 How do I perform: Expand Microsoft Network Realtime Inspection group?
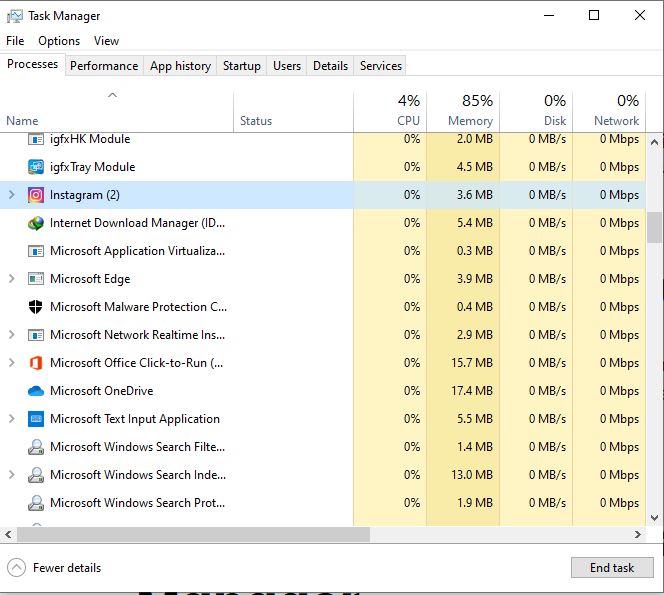[11, 335]
